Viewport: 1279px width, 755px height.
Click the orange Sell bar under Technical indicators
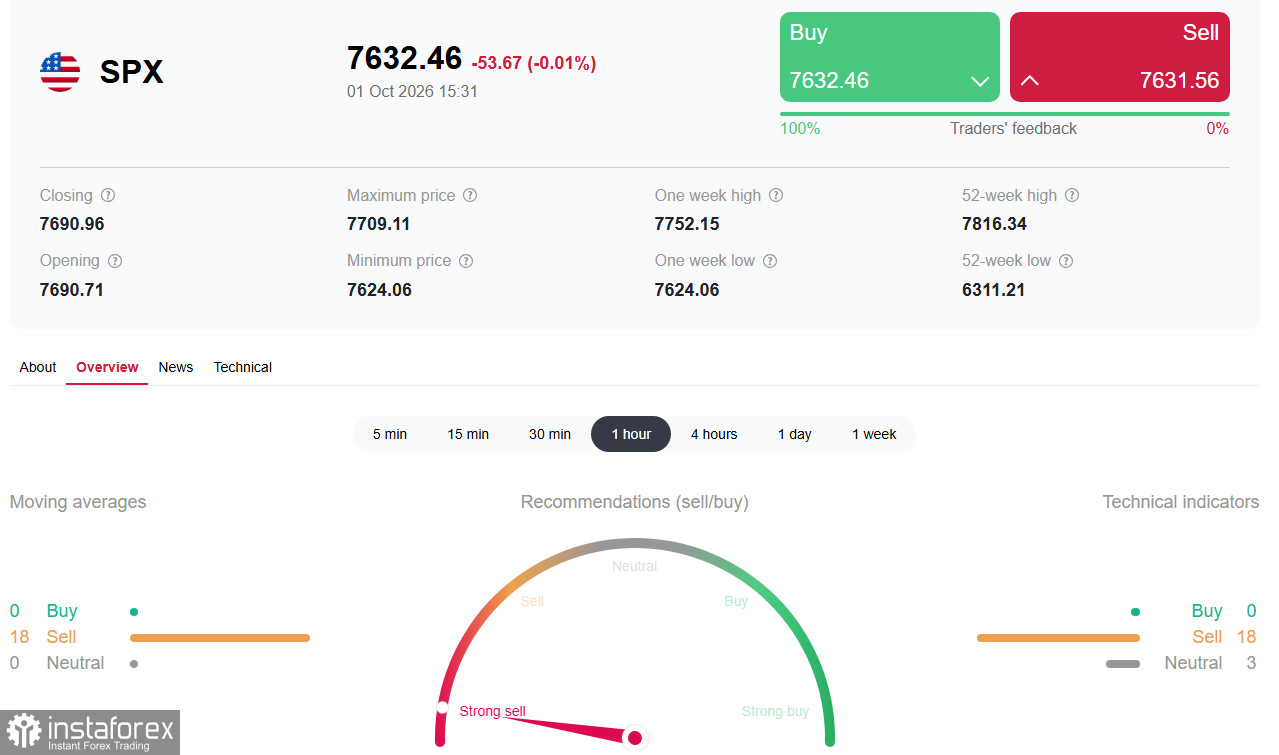point(1058,637)
